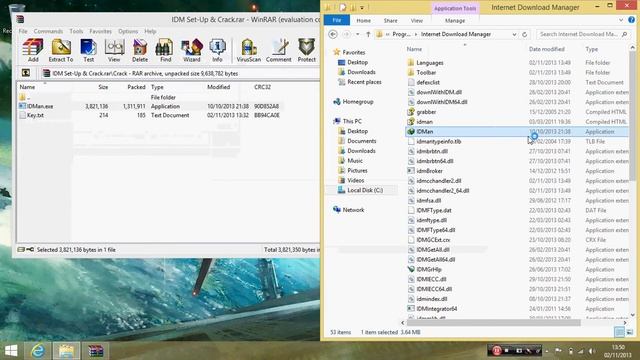Click the Search Internet Download Manager field
This screenshot has width=640, height=360.
[x=582, y=34]
